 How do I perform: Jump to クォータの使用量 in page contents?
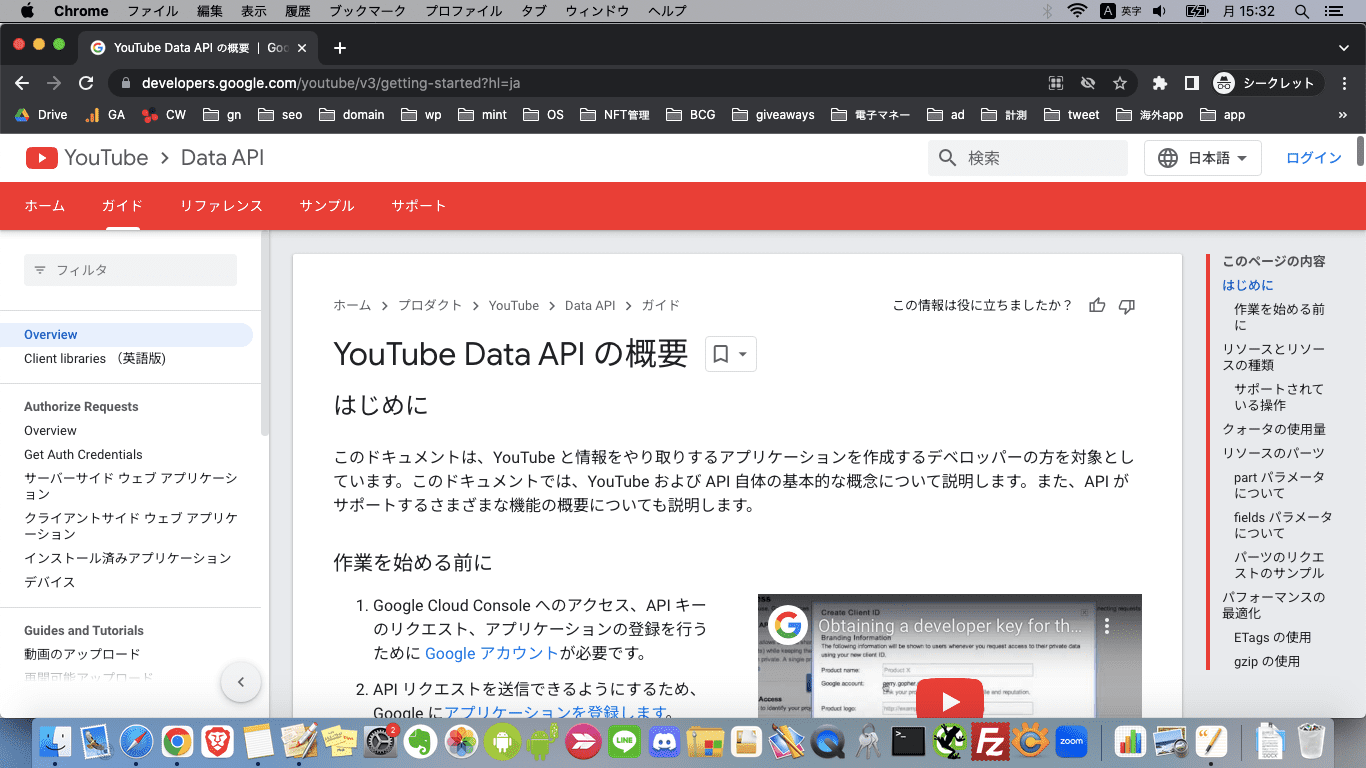pyautogui.click(x=1274, y=429)
